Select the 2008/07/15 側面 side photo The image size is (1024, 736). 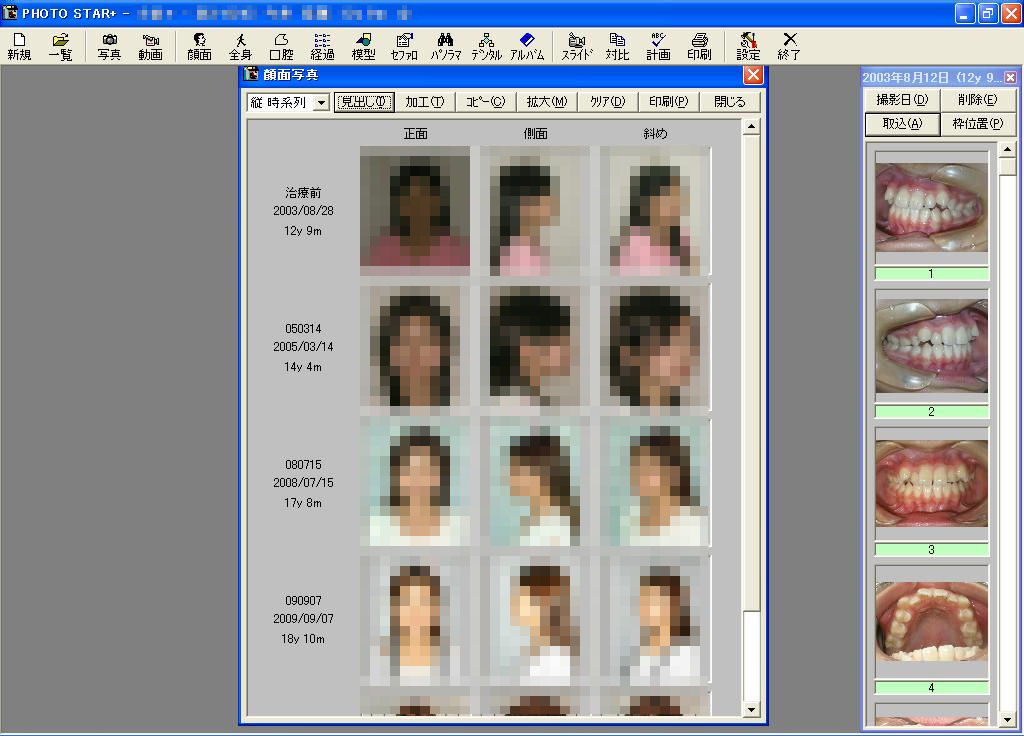535,482
